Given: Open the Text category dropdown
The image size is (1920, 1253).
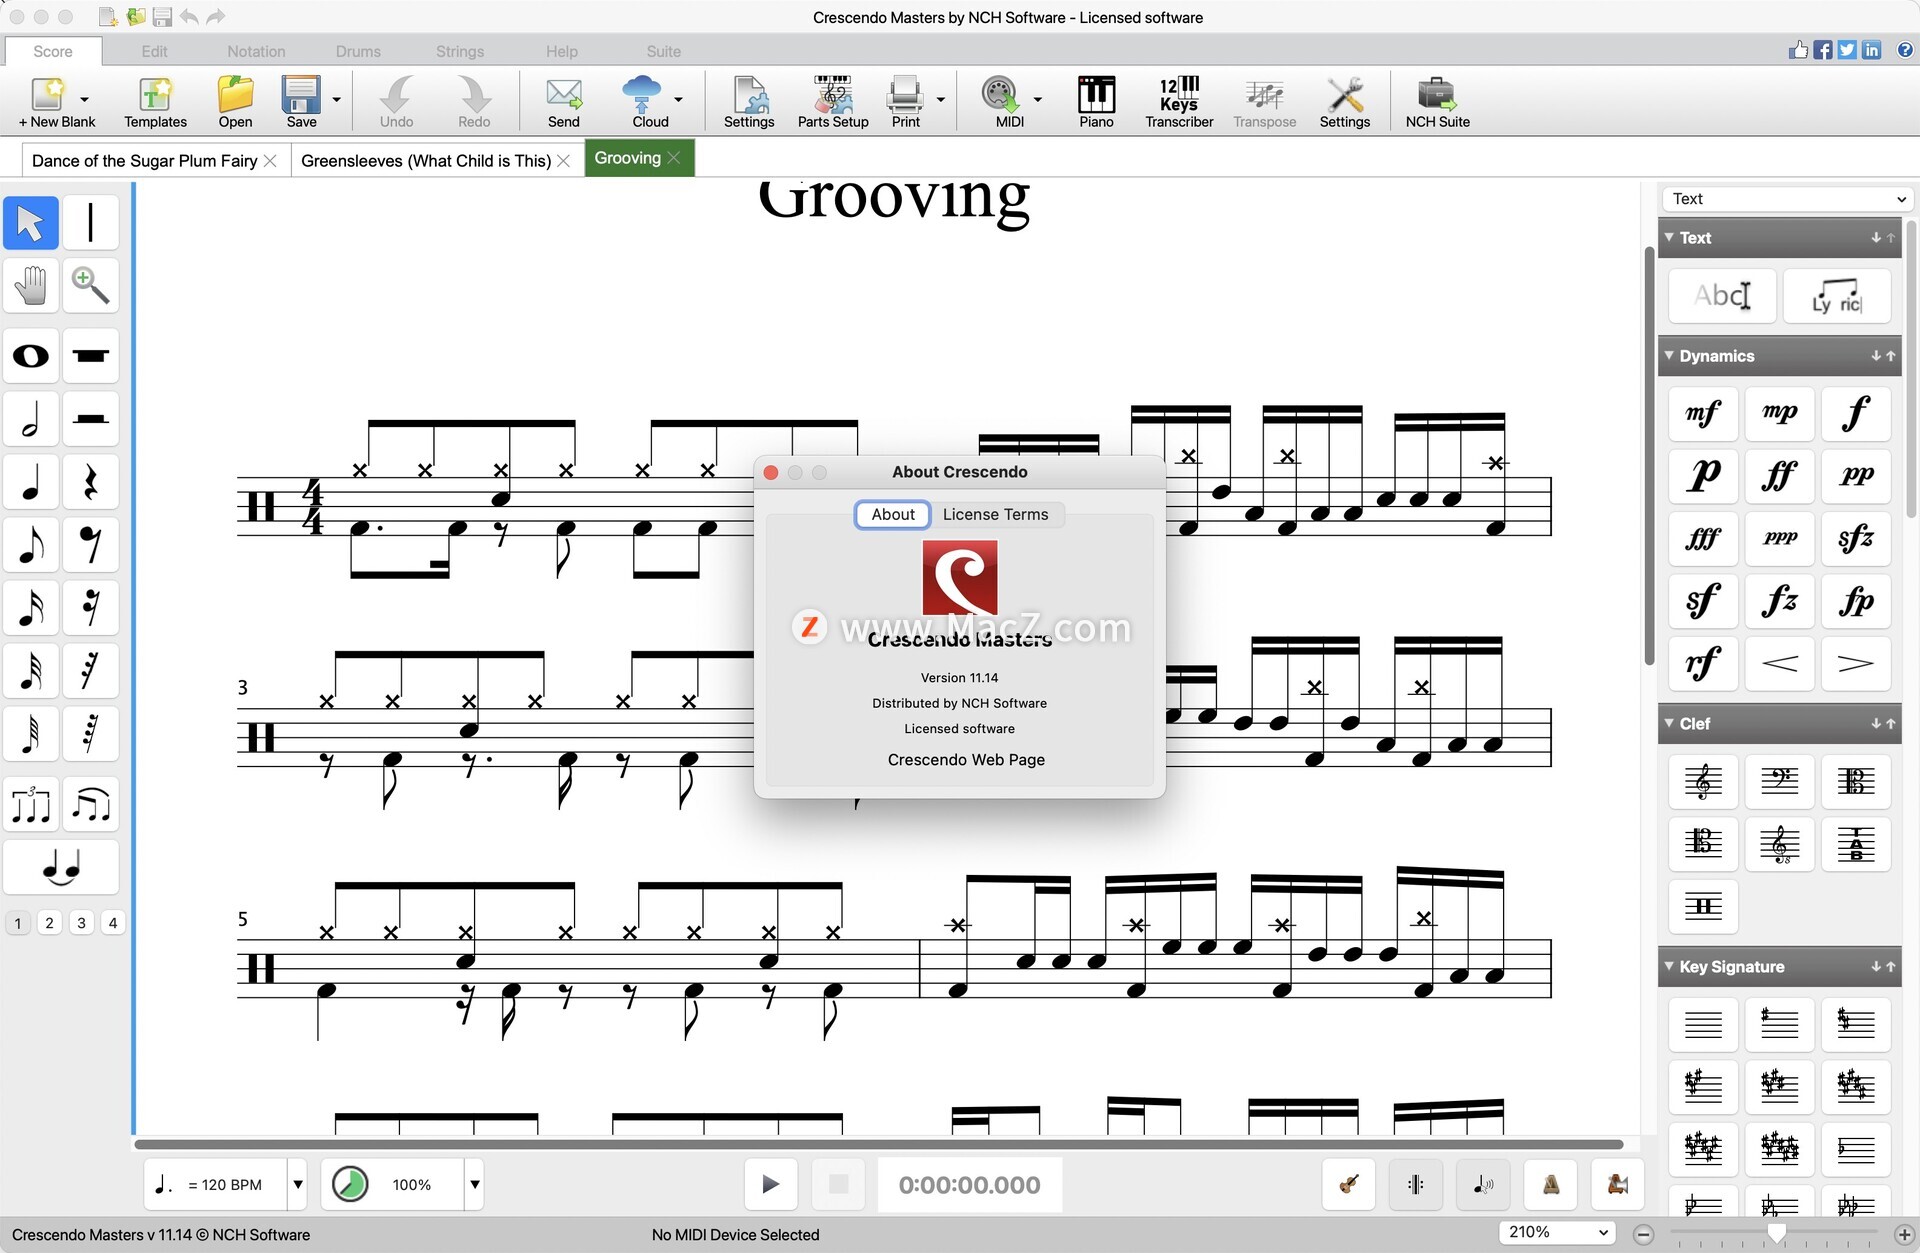Looking at the screenshot, I should pos(1787,199).
